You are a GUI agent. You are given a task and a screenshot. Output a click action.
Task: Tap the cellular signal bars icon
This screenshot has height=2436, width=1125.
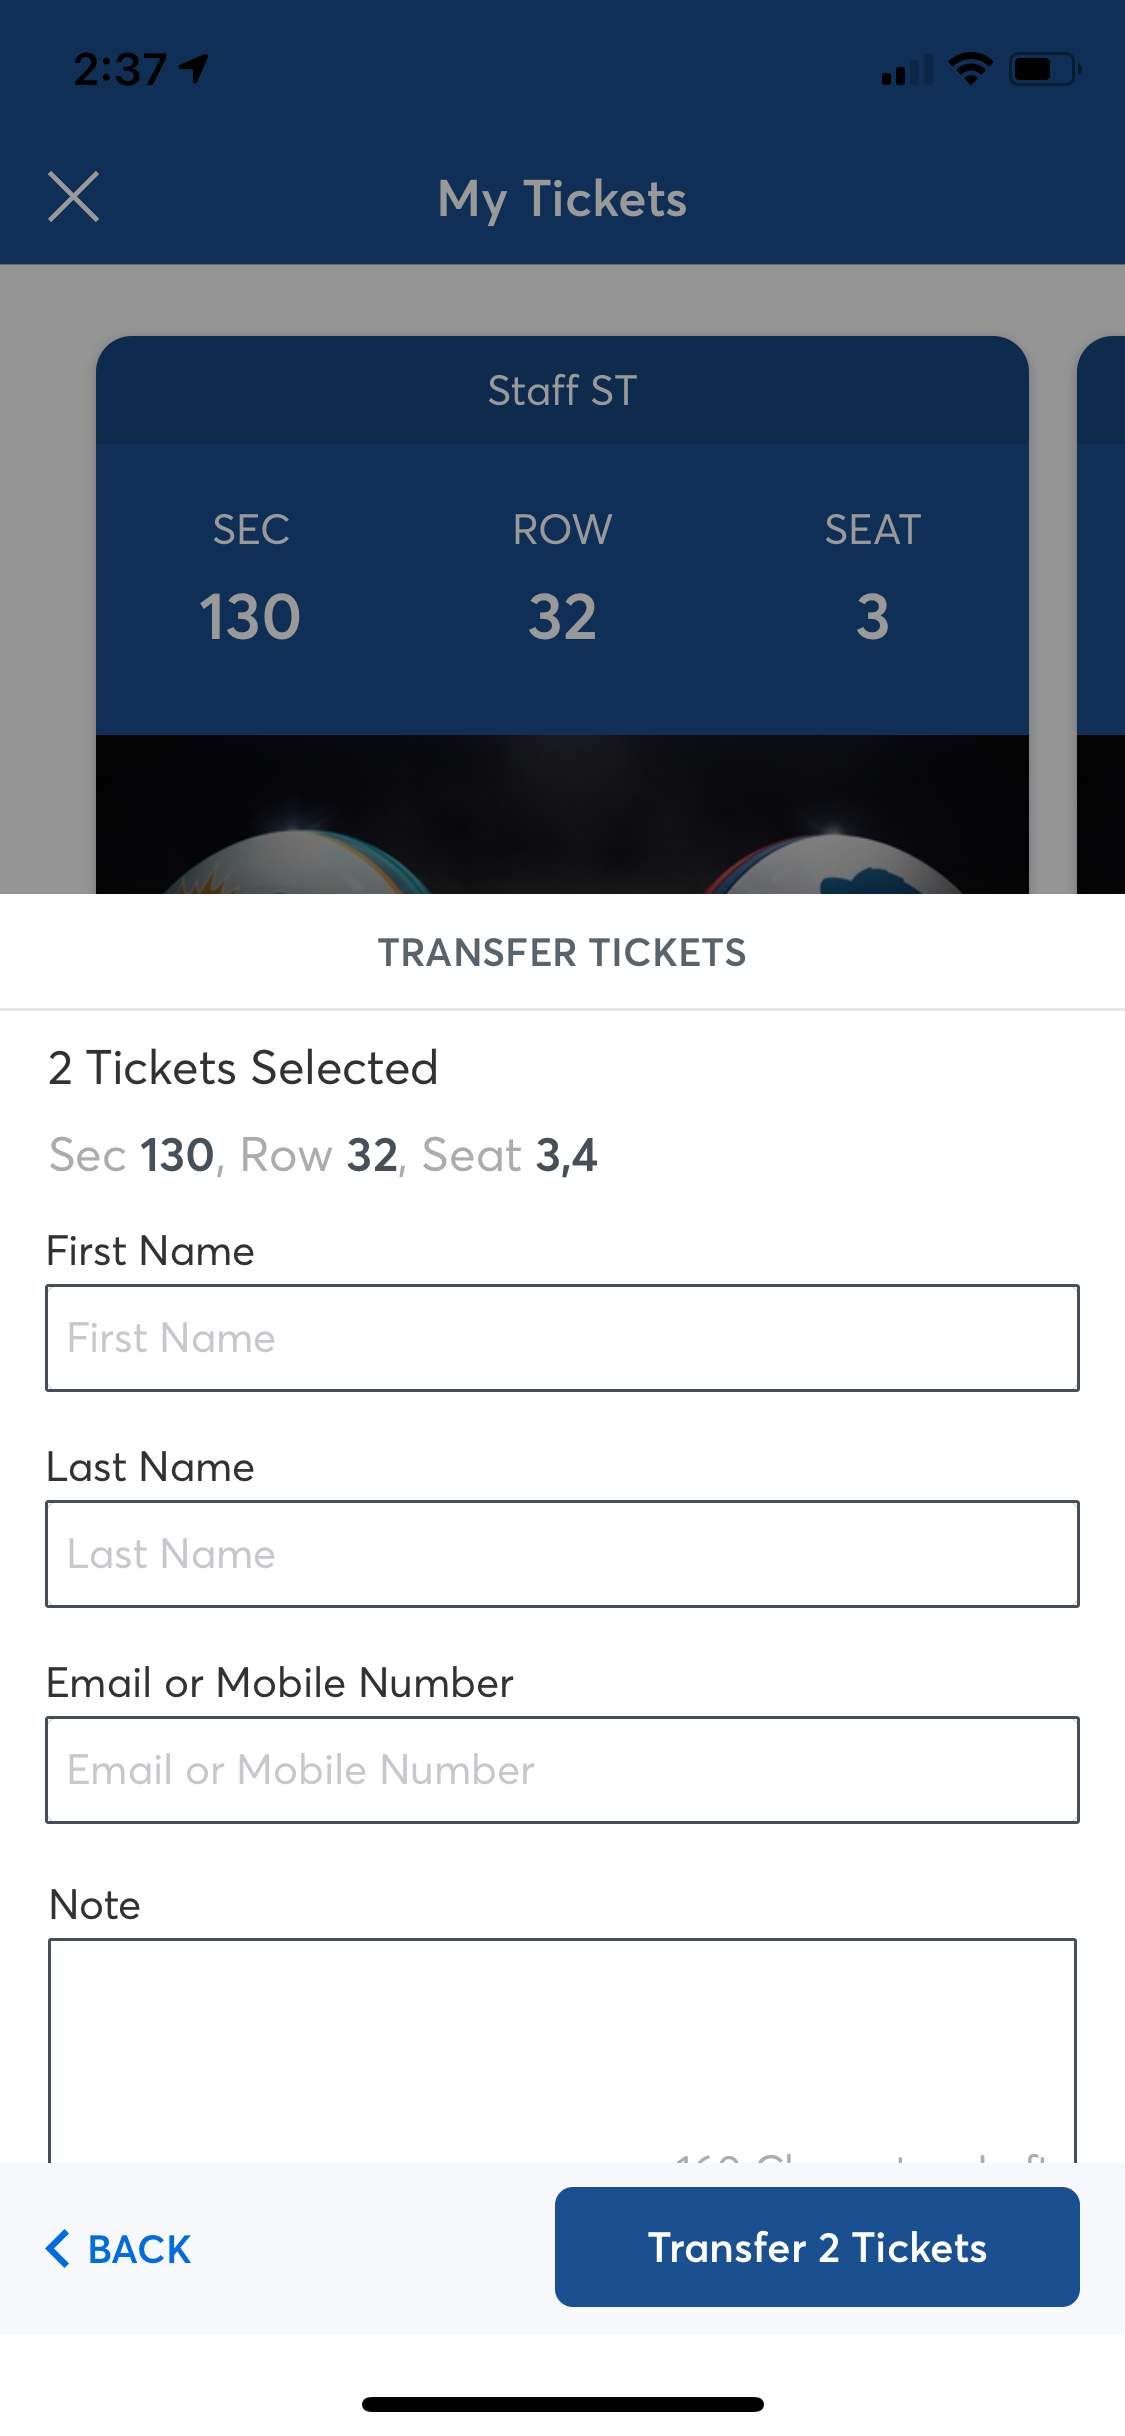(x=906, y=71)
